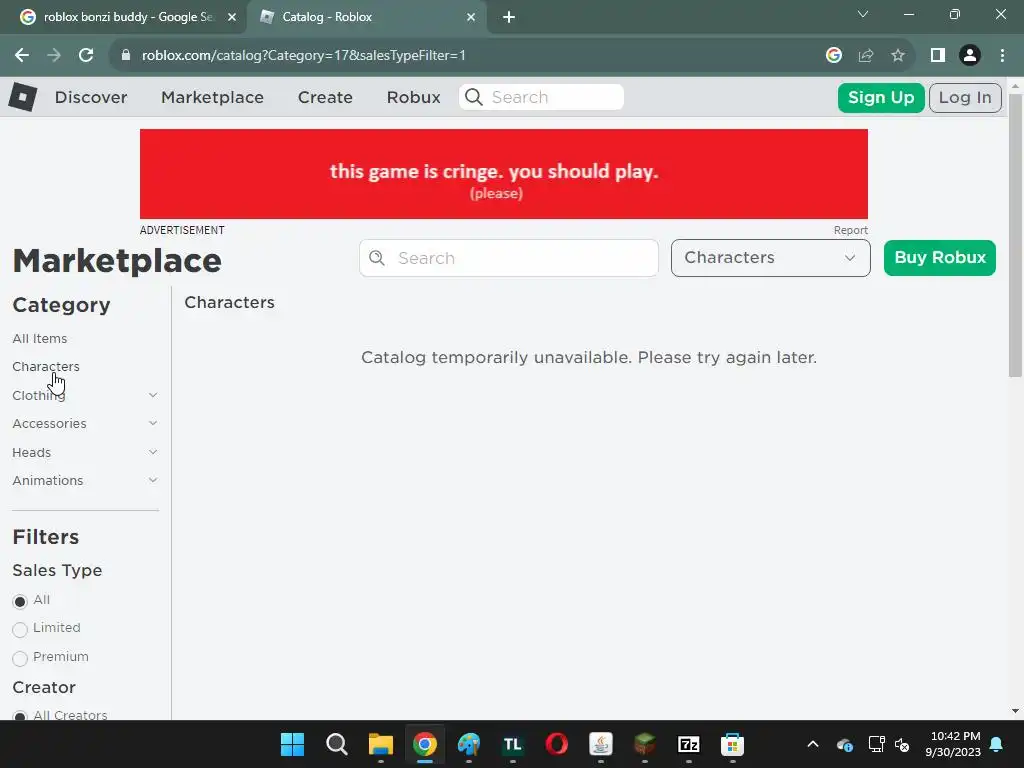The width and height of the screenshot is (1024, 768).
Task: Open Robux in Roblox navbar
Action: coord(413,97)
